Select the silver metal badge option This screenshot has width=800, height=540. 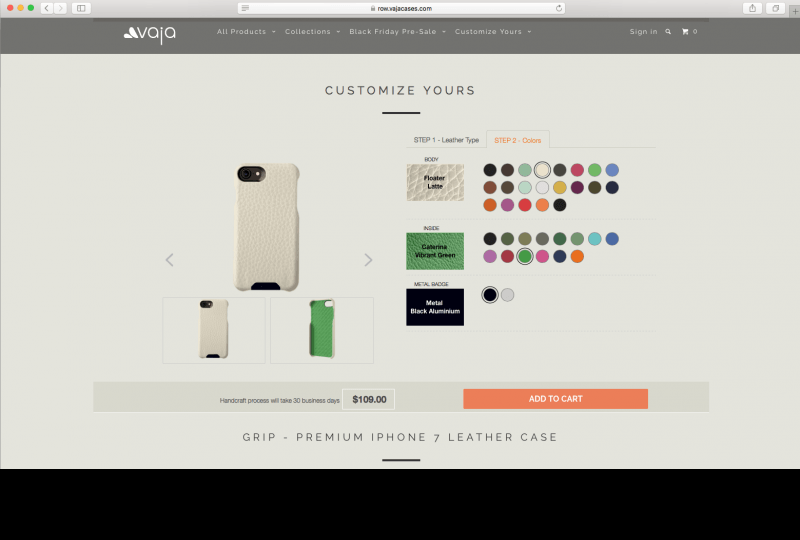click(x=507, y=294)
